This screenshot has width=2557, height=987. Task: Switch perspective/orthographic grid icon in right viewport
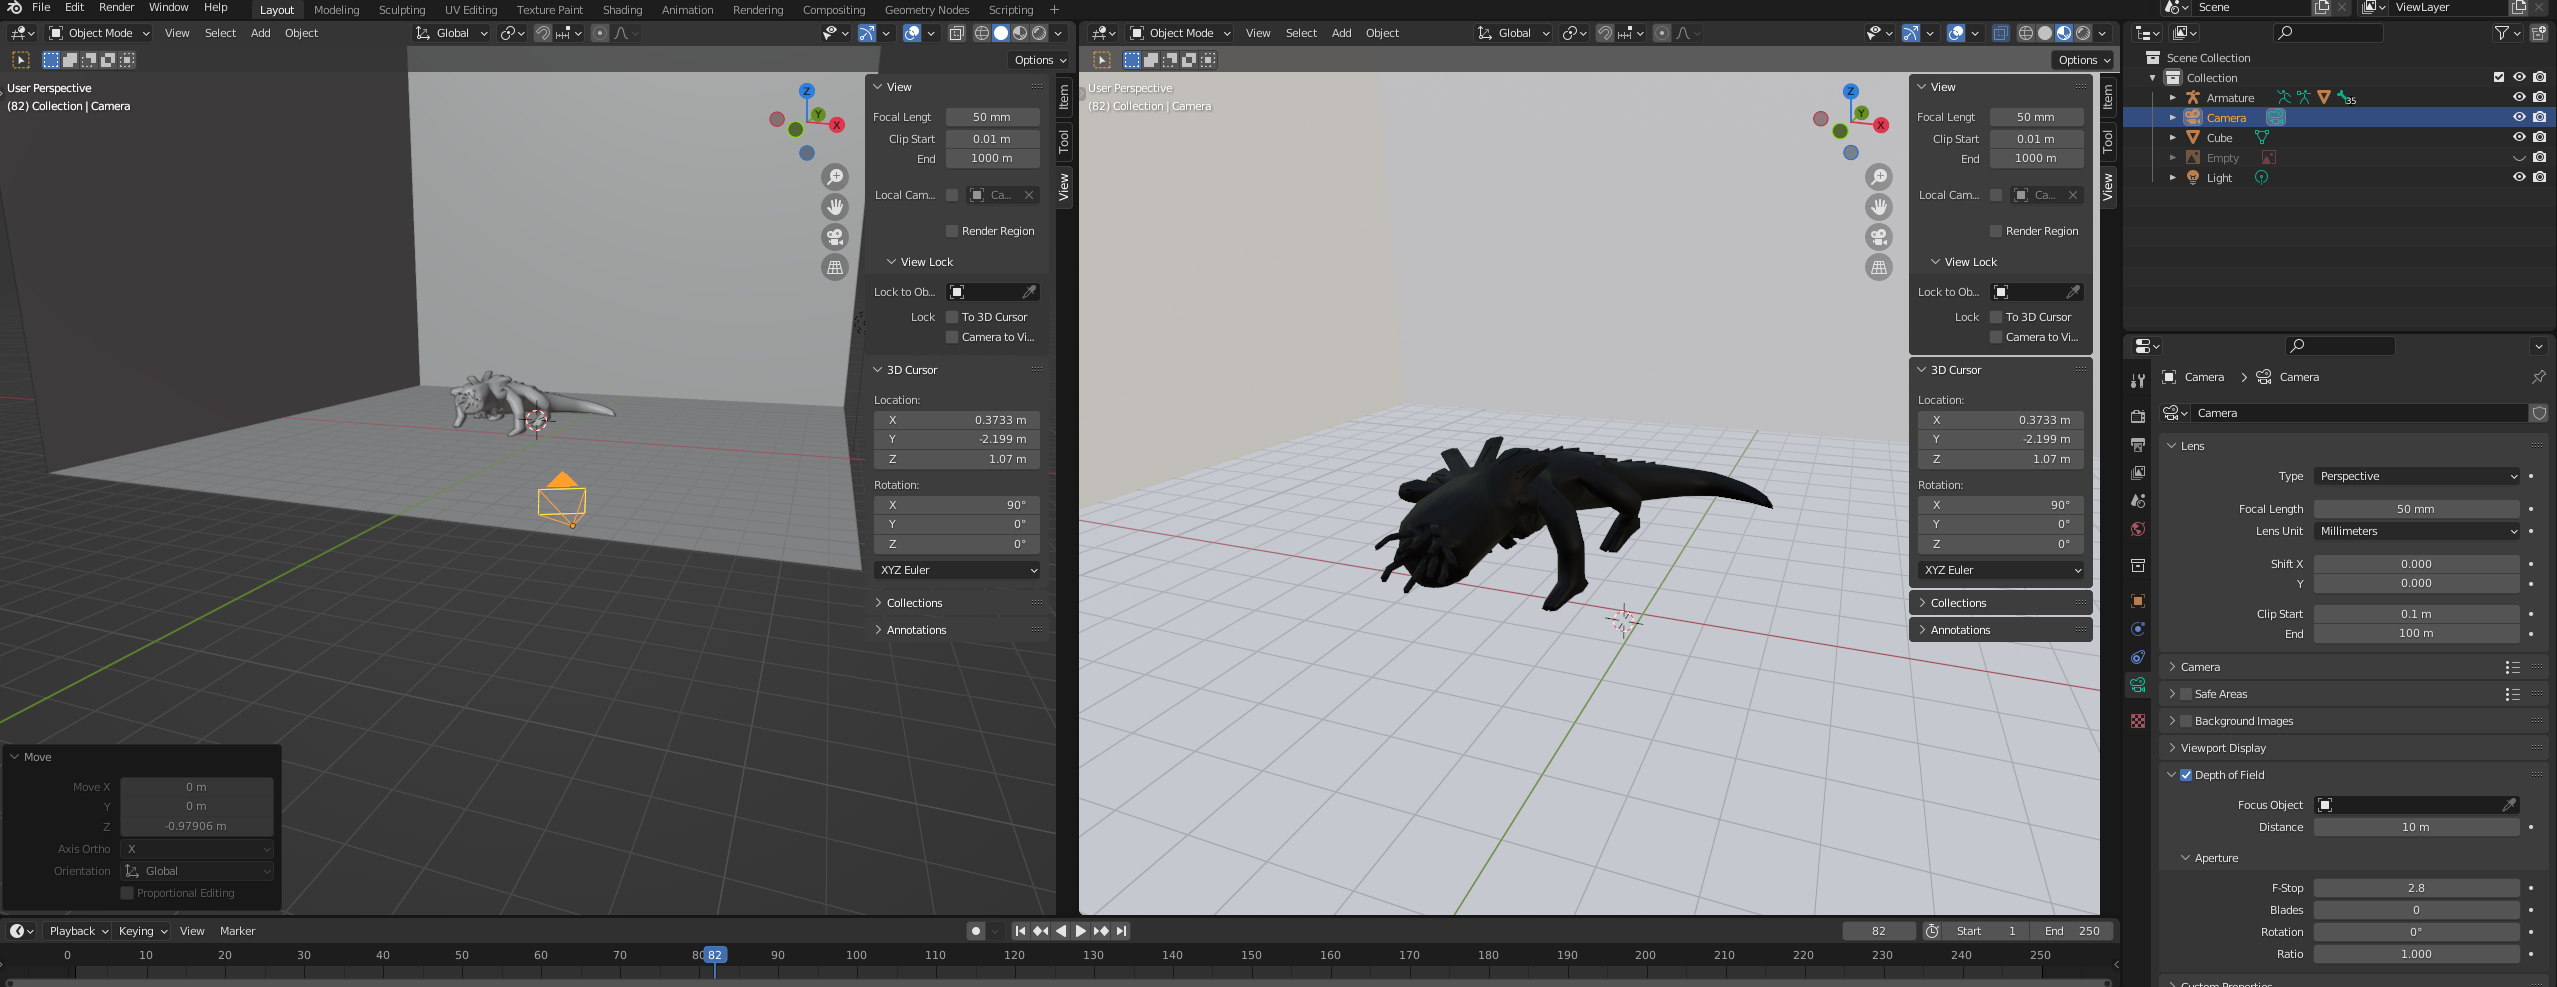coord(1878,267)
